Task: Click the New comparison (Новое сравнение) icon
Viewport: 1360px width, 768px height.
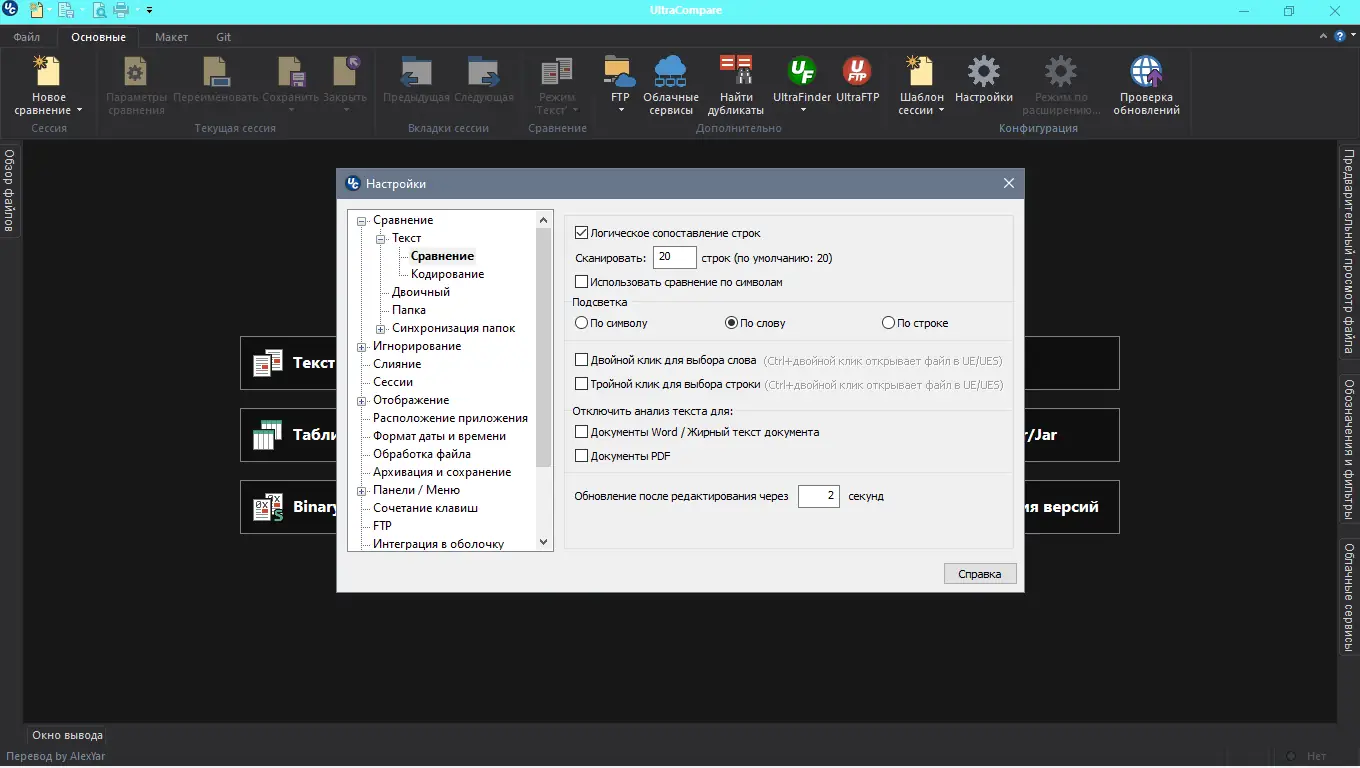Action: point(47,72)
